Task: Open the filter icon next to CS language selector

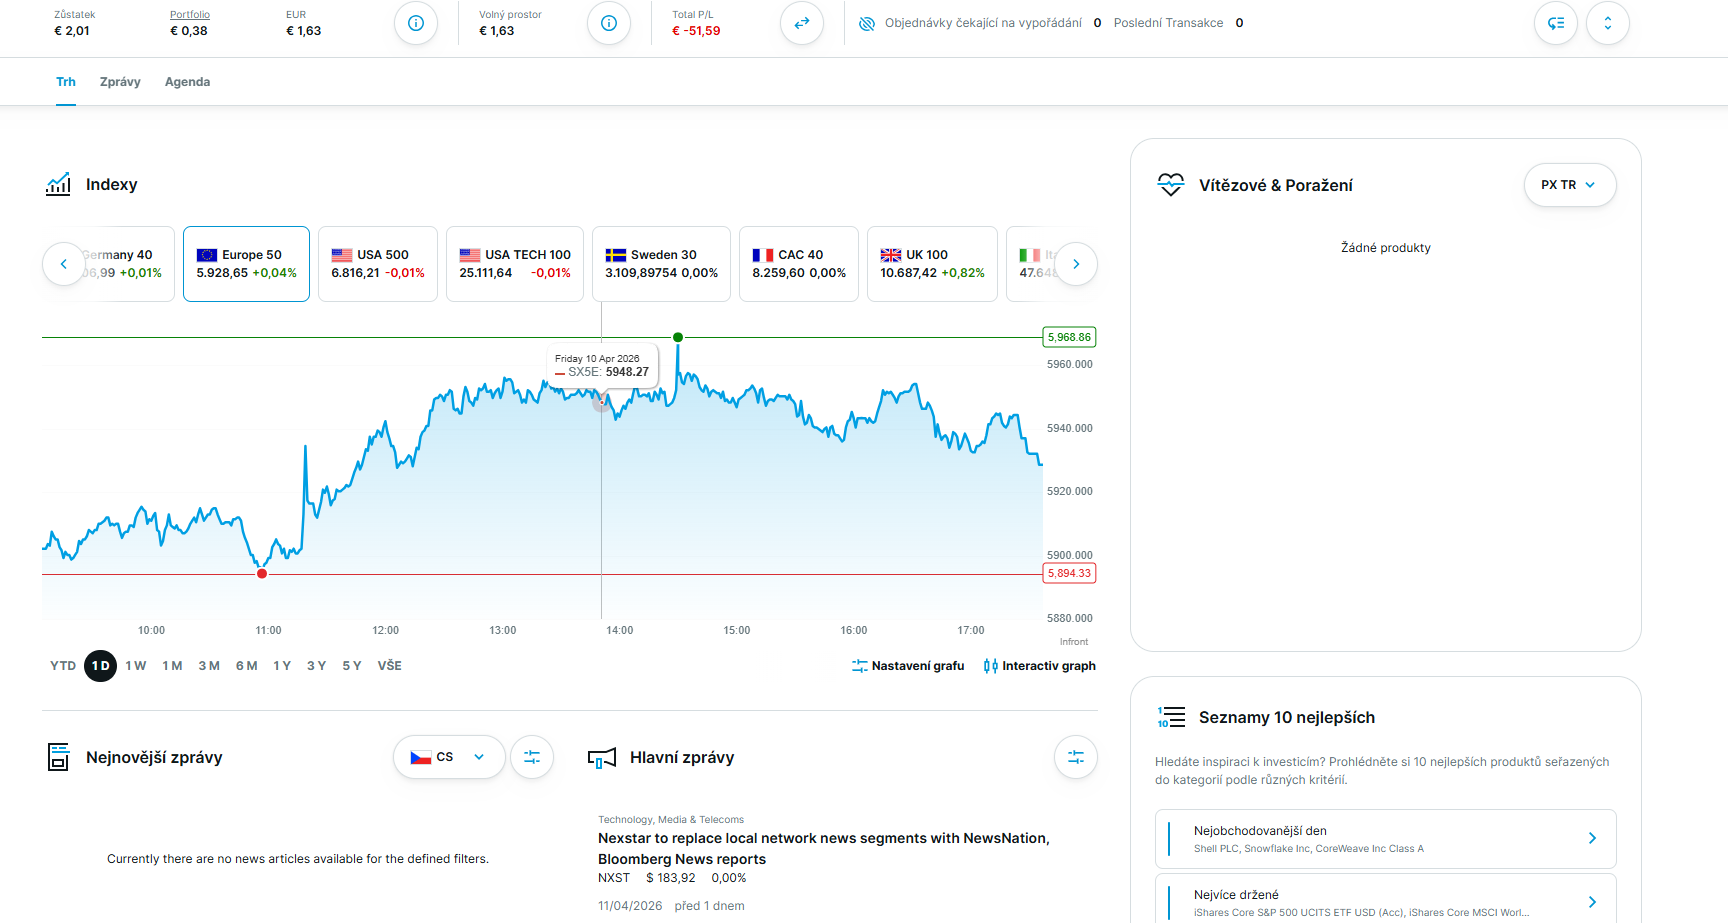Action: 532,757
